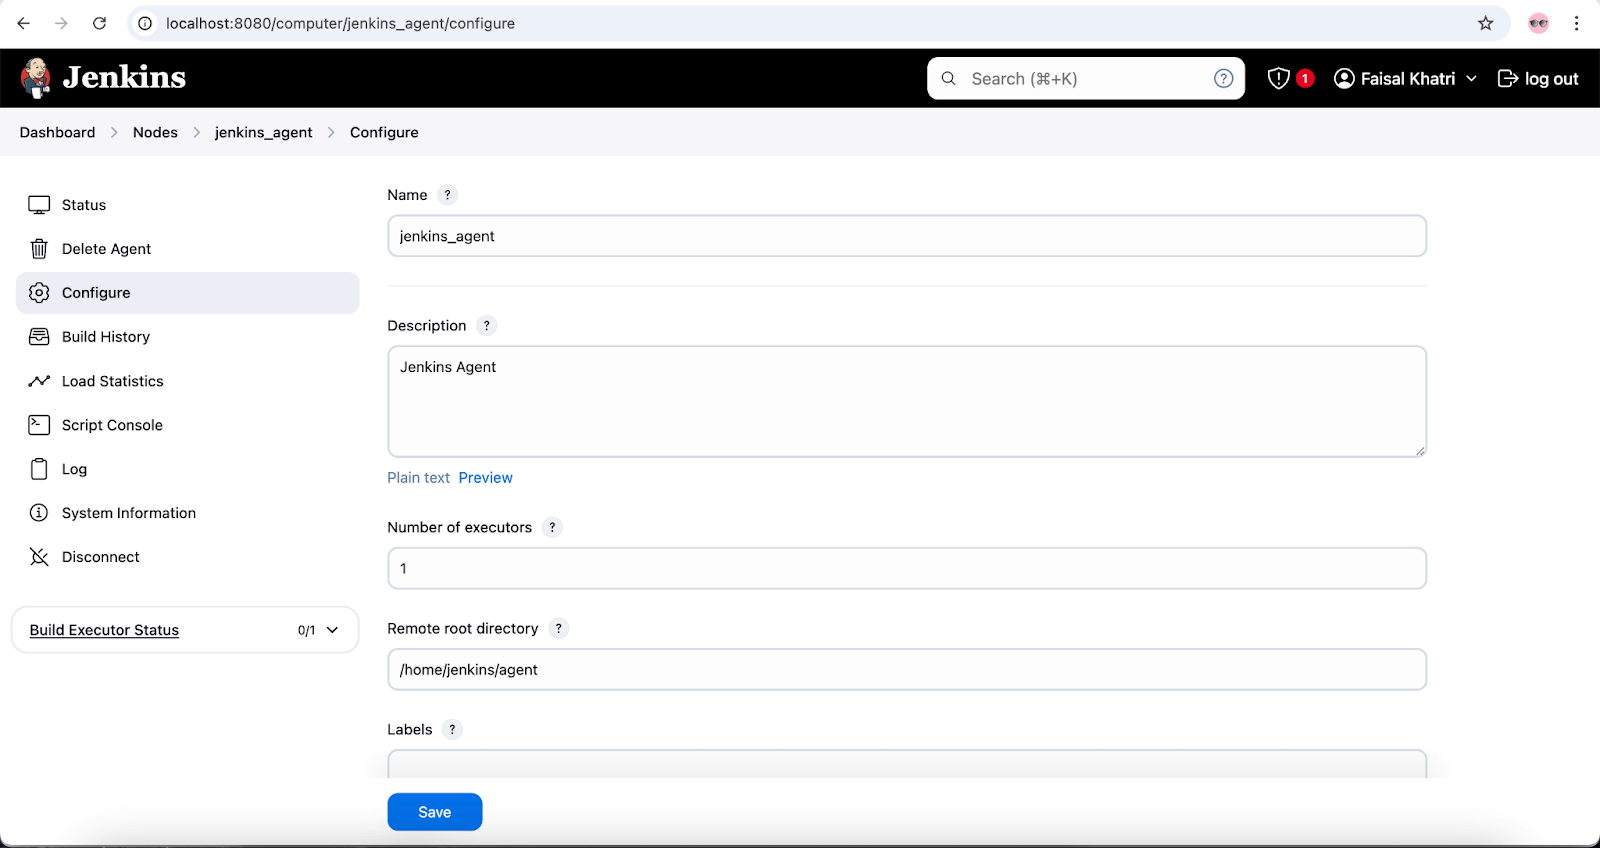The height and width of the screenshot is (848, 1600).
Task: Click the Name field containing jenkins_agent
Action: [x=907, y=236]
